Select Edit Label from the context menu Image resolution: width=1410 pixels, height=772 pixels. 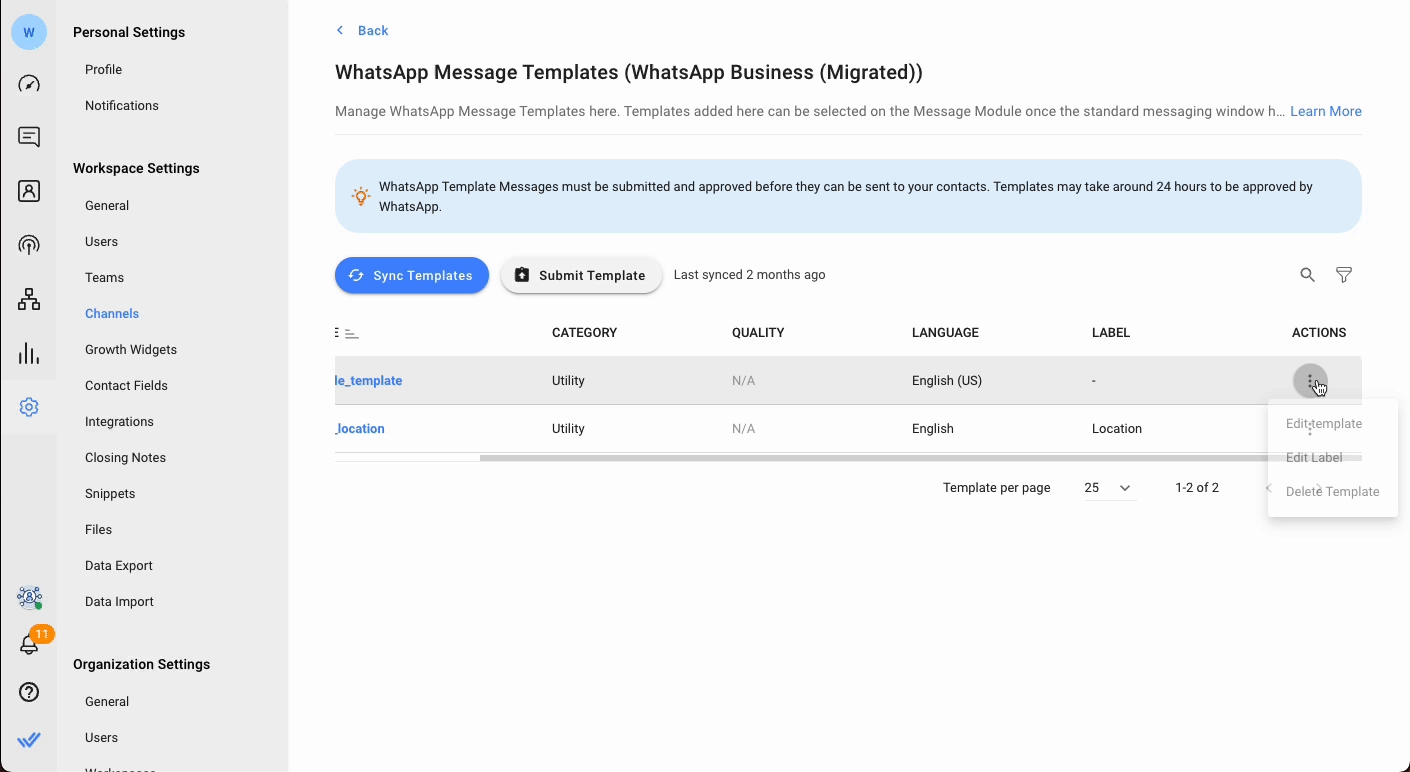pos(1314,458)
